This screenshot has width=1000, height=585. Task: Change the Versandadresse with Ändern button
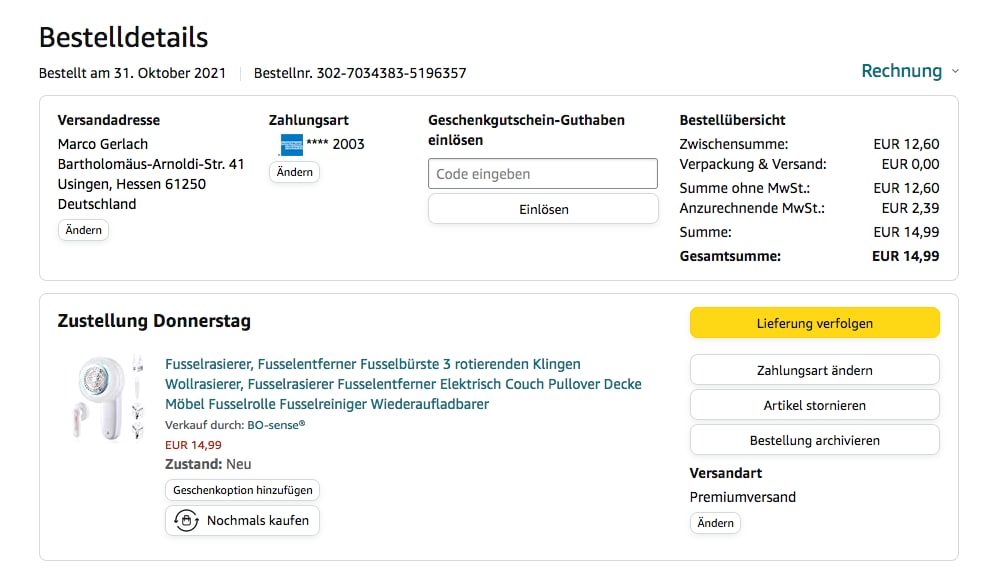84,230
